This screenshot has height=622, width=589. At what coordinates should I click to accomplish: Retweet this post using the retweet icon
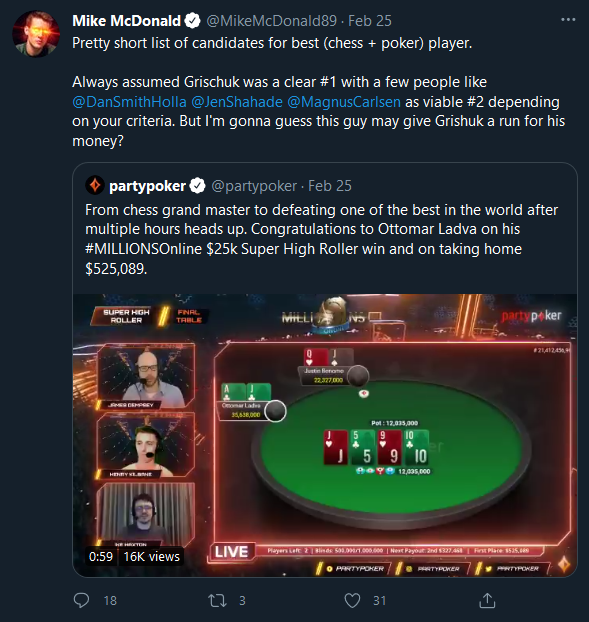coord(217,600)
